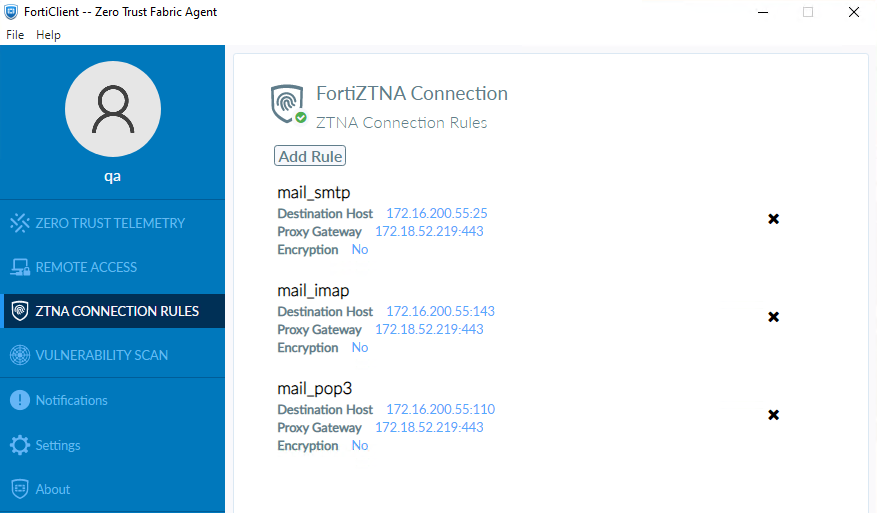The width and height of the screenshot is (877, 513).
Task: Click the About shield icon
Action: click(20, 489)
